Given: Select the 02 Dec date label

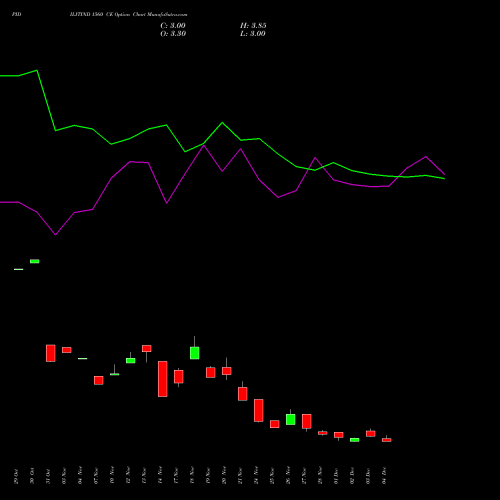Looking at the screenshot, I should (352, 476).
